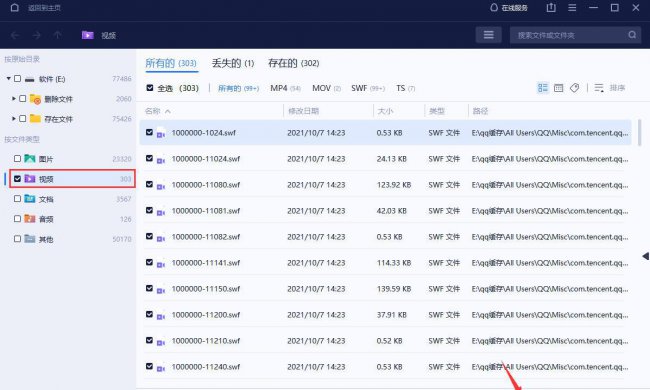Click the drive E: disk icon
This screenshot has width=650, height=390.
coord(29,79)
